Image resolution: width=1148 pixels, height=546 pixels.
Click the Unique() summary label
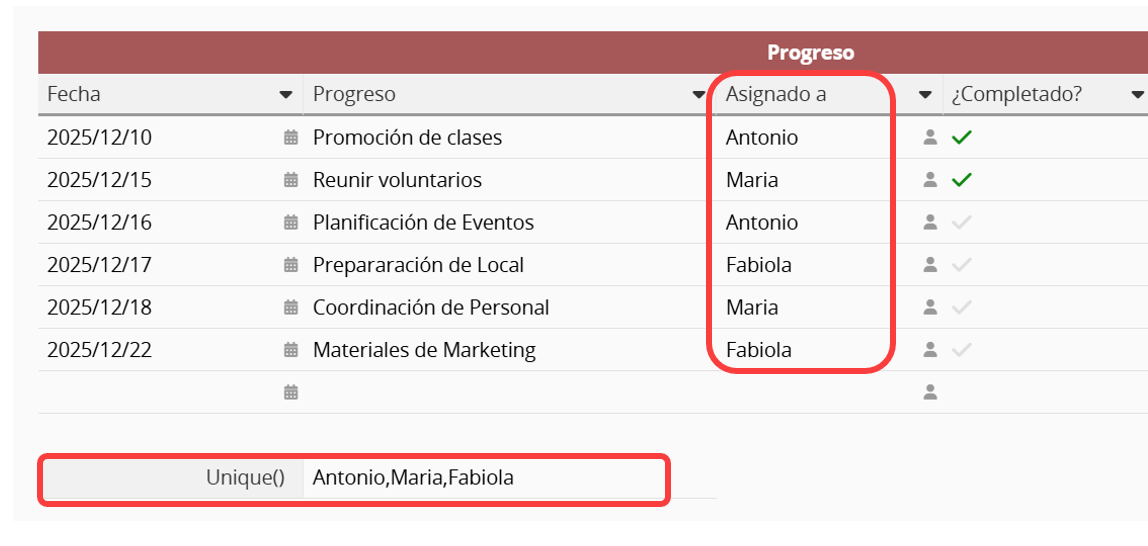(245, 478)
